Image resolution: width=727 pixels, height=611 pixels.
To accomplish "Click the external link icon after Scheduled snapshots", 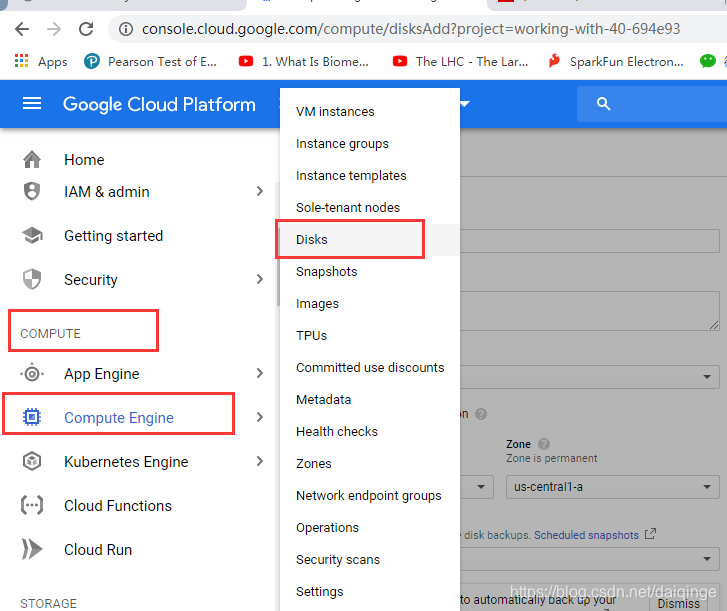I will pyautogui.click(x=650, y=534).
